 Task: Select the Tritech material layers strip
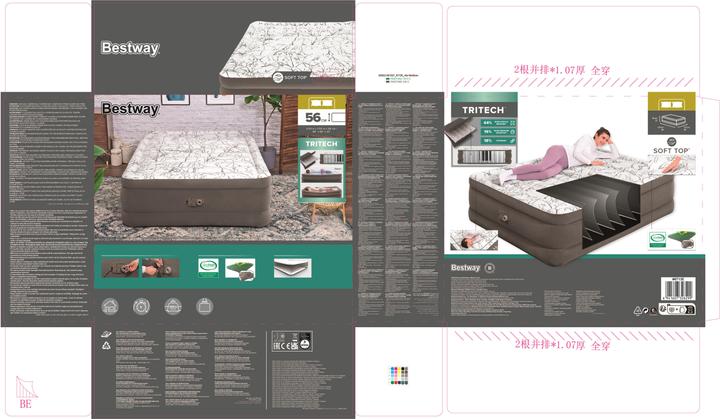484,157
